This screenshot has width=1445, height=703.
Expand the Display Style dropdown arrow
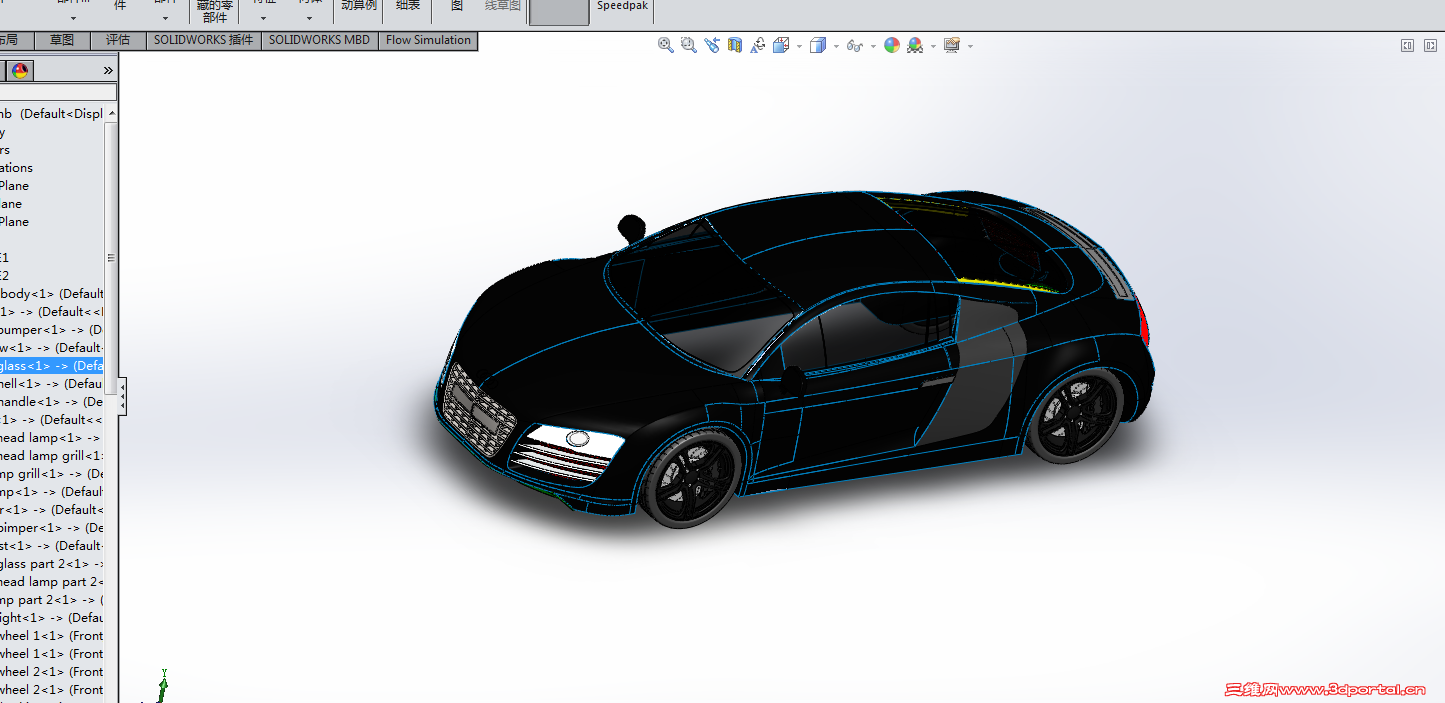coord(836,46)
